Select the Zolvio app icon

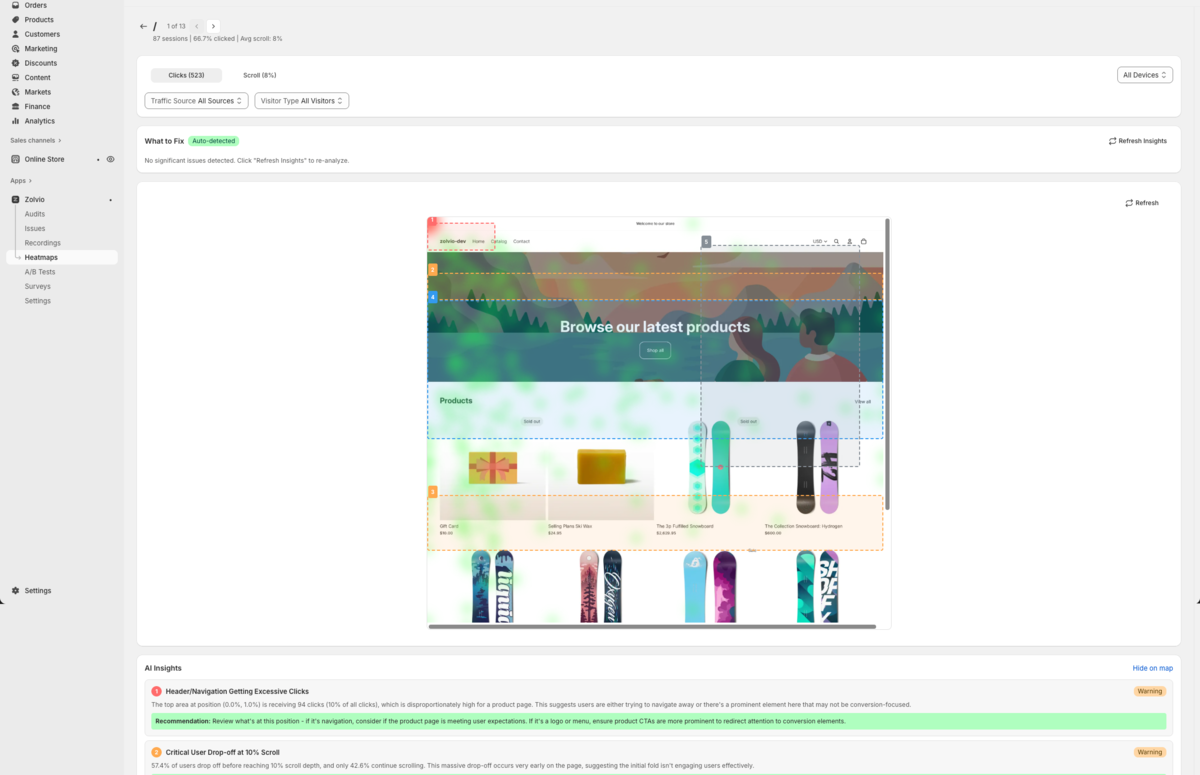17,199
